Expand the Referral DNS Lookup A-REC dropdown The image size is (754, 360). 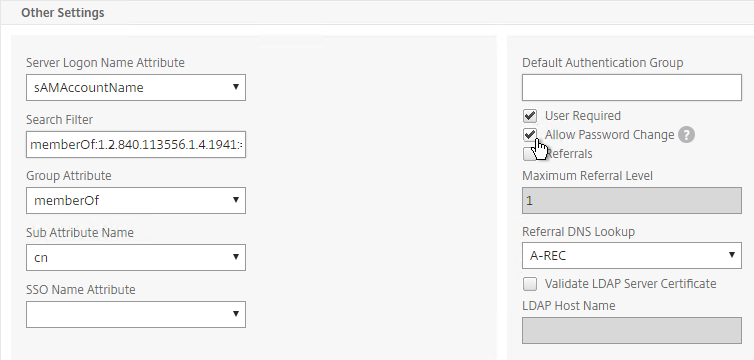631,255
